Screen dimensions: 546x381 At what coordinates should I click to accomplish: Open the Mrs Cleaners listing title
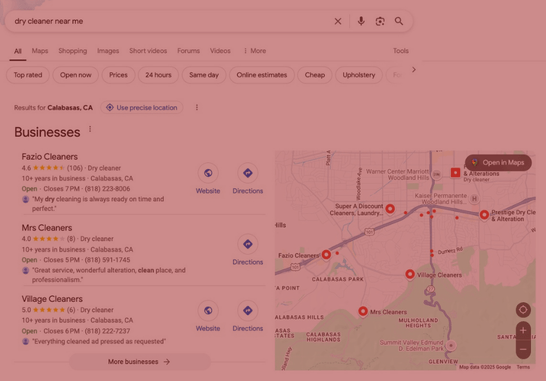47,228
